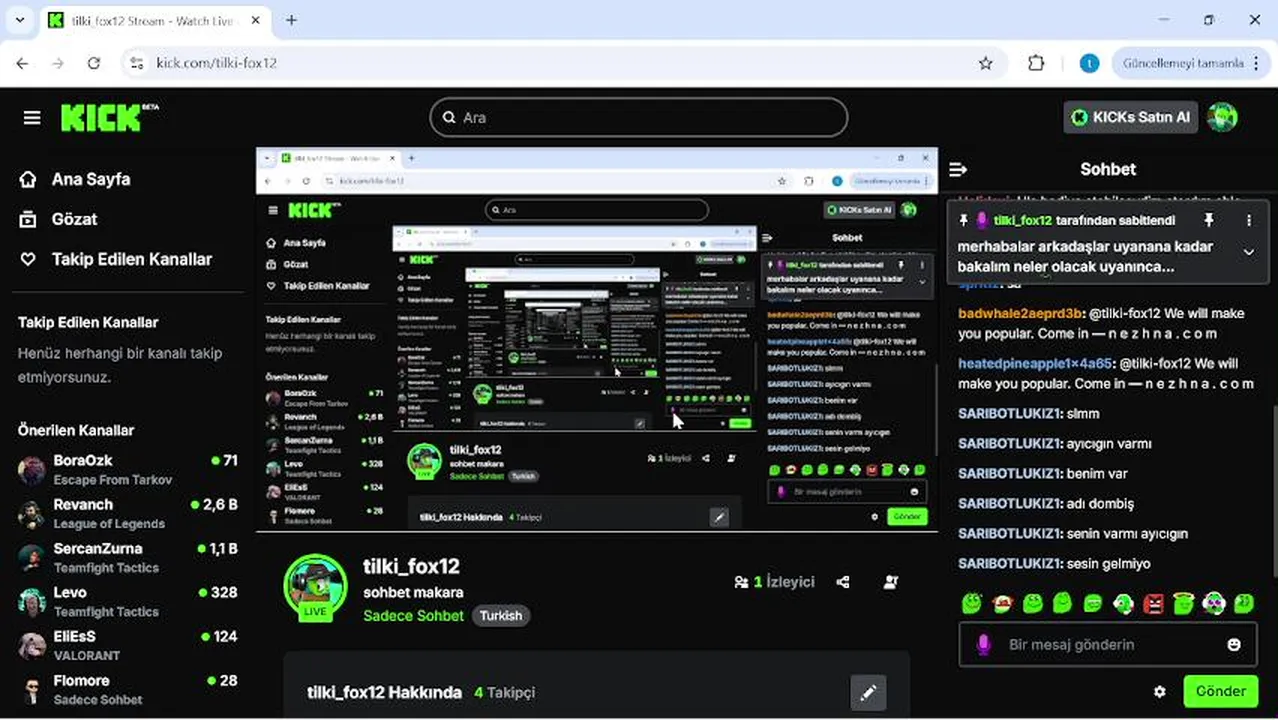
Task: Click the Gönder send button
Action: pyautogui.click(x=1220, y=691)
